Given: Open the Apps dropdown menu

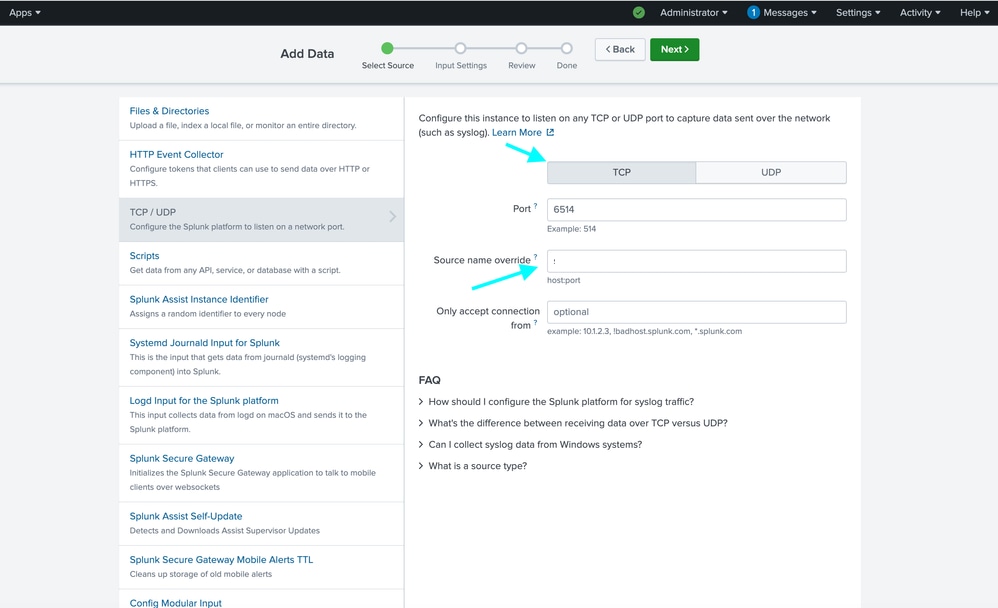Looking at the screenshot, I should tap(25, 13).
